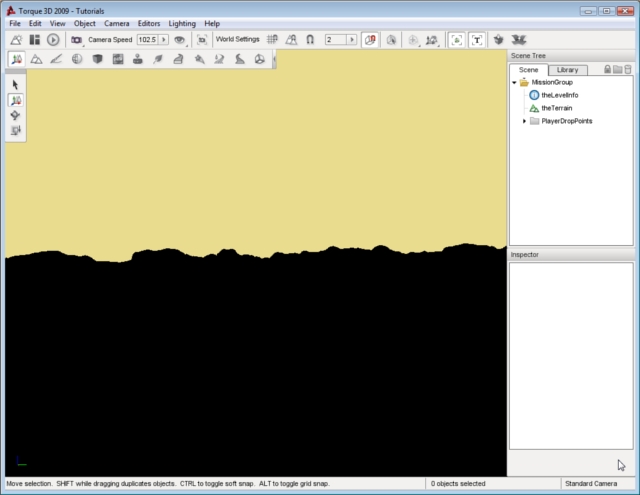Select theTerrain in the scene tree
Image resolution: width=640 pixels, height=495 pixels.
(x=559, y=108)
